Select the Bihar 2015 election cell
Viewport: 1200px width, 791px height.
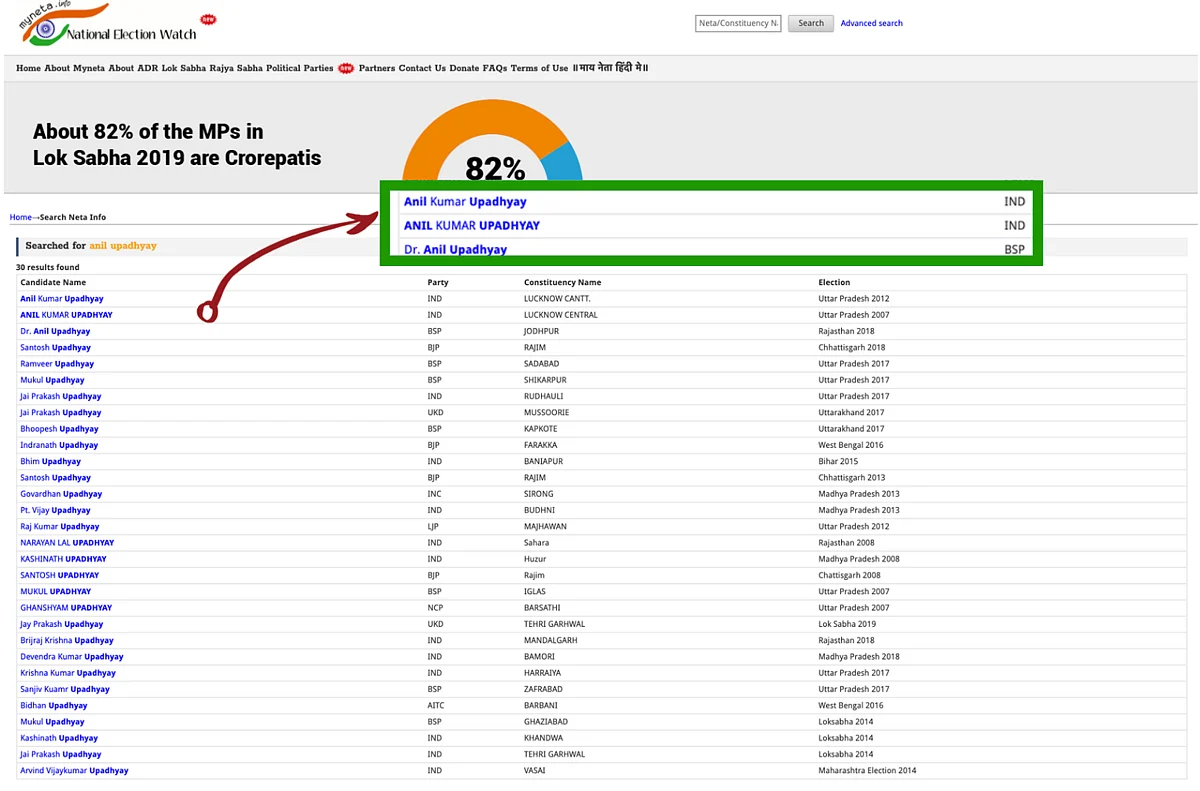[838, 462]
